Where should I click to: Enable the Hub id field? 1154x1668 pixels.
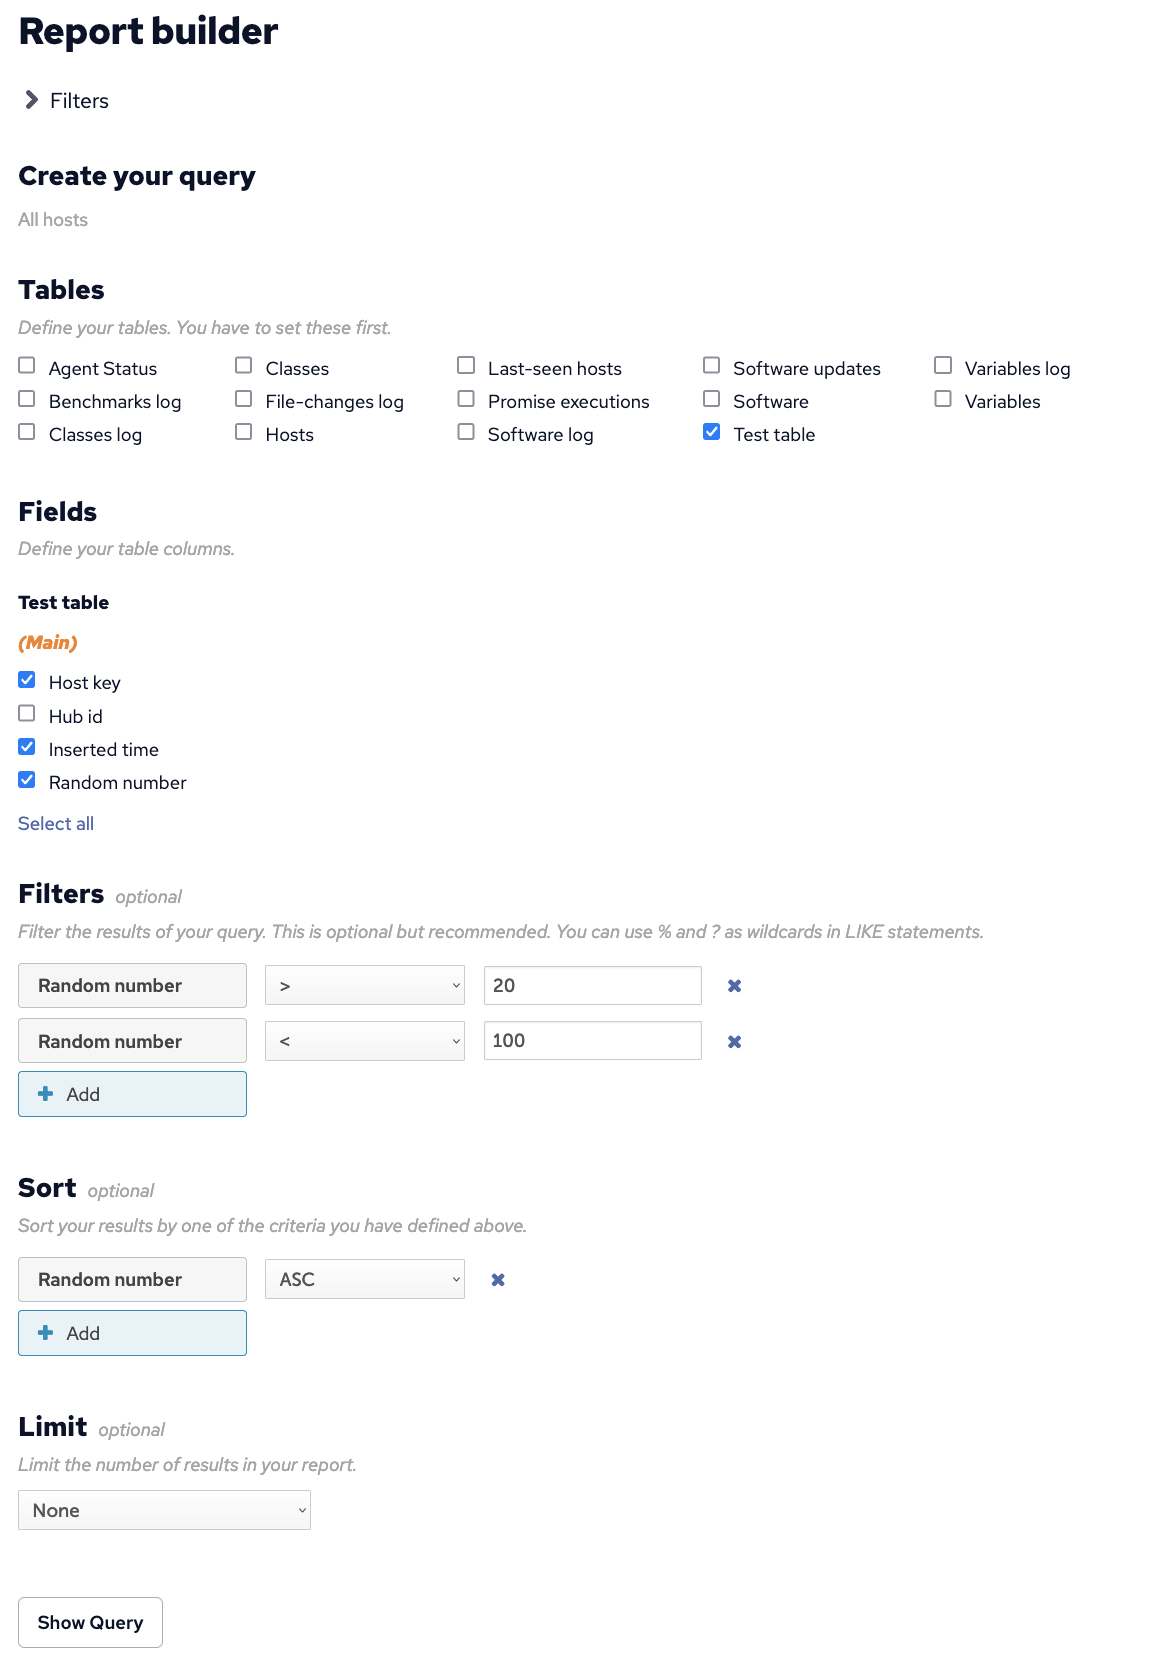click(x=26, y=713)
